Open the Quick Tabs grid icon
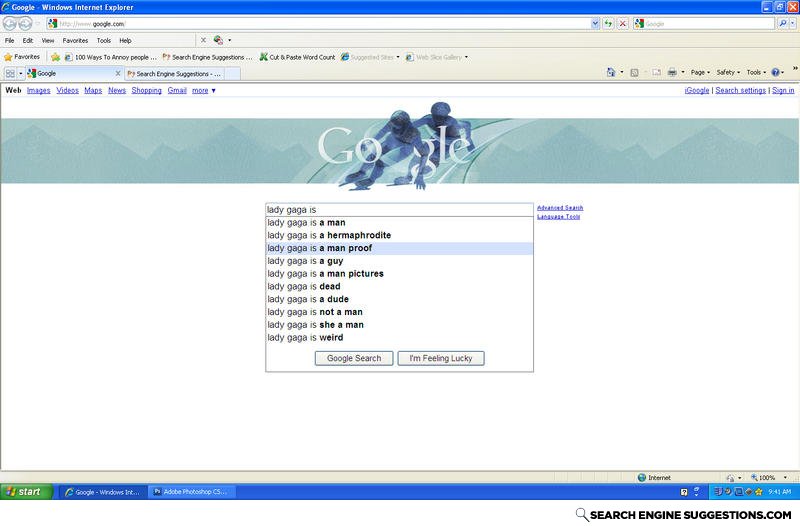This screenshot has height=526, width=800. pyautogui.click(x=10, y=73)
